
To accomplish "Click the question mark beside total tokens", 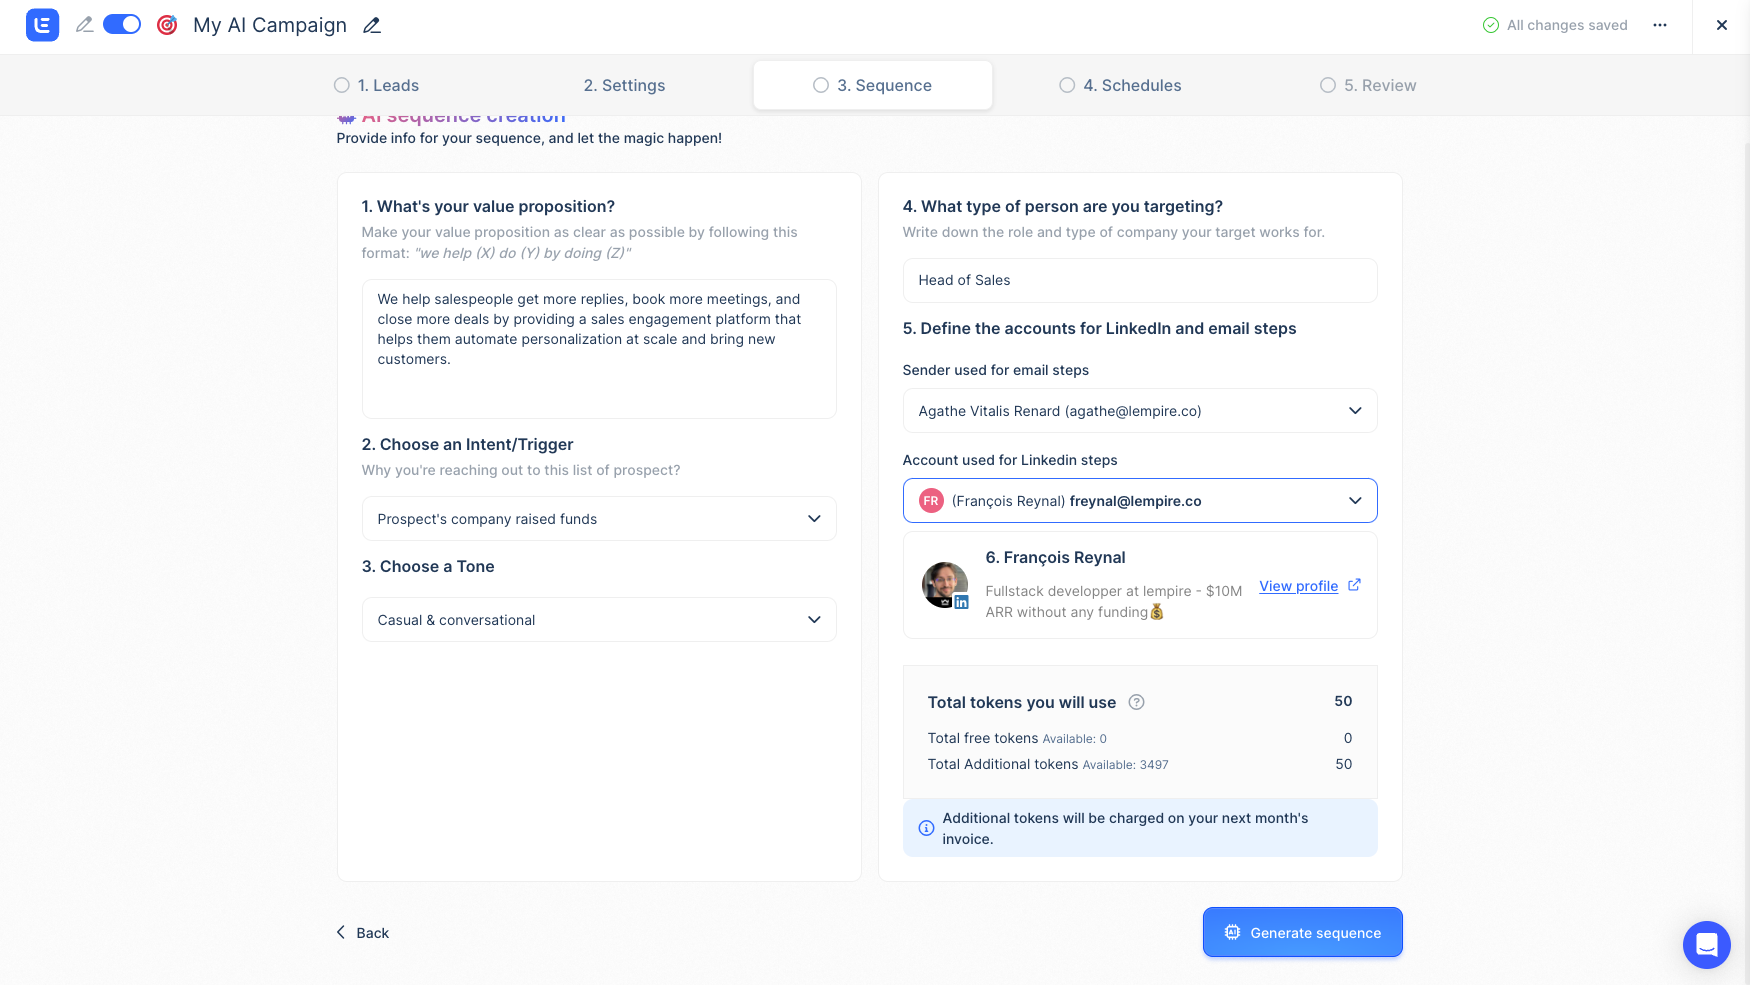I will coord(1137,702).
